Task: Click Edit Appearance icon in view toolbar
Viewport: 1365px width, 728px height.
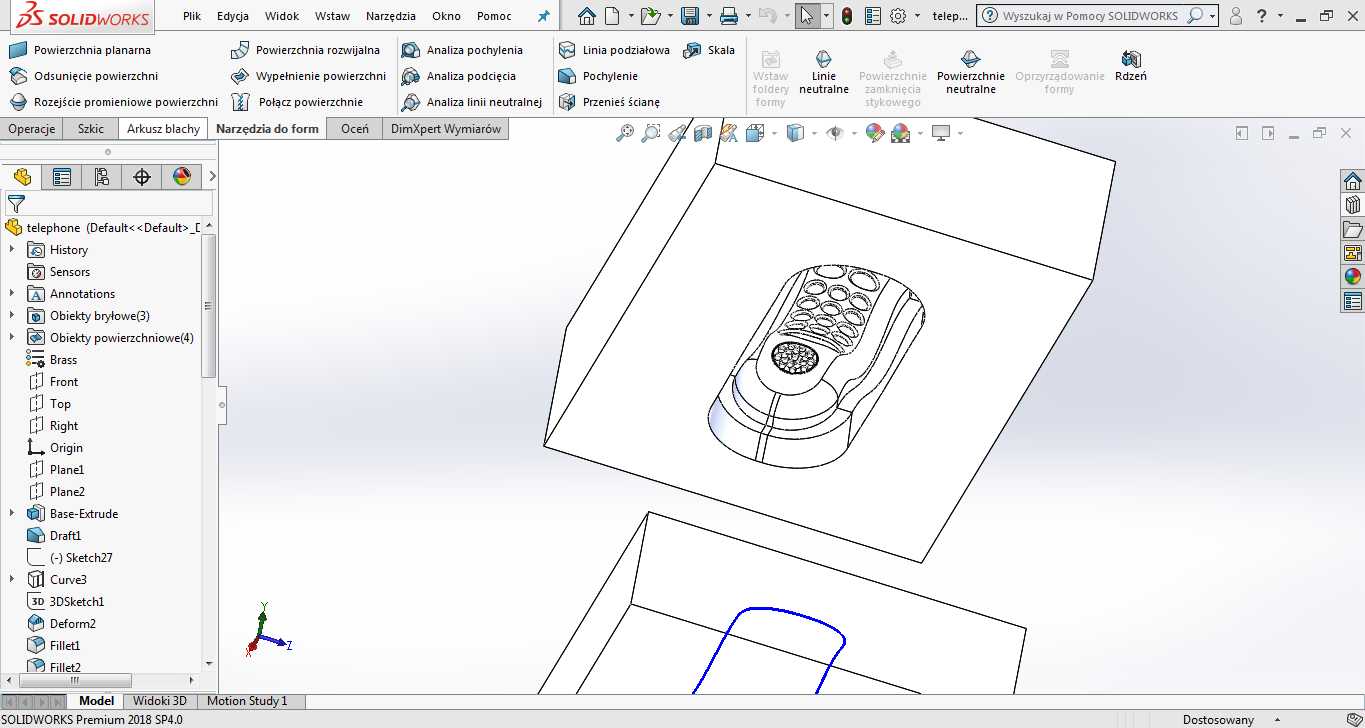Action: (874, 132)
